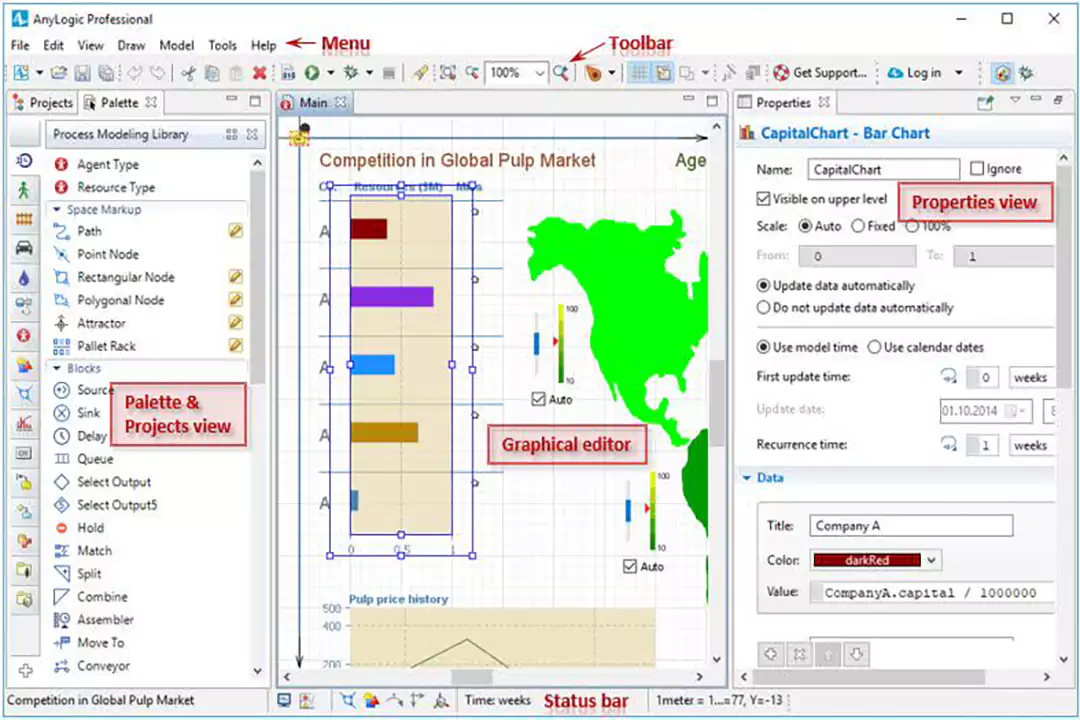Viewport: 1080px width, 720px height.
Task: Open the zoom percentage dropdown
Action: coord(539,72)
